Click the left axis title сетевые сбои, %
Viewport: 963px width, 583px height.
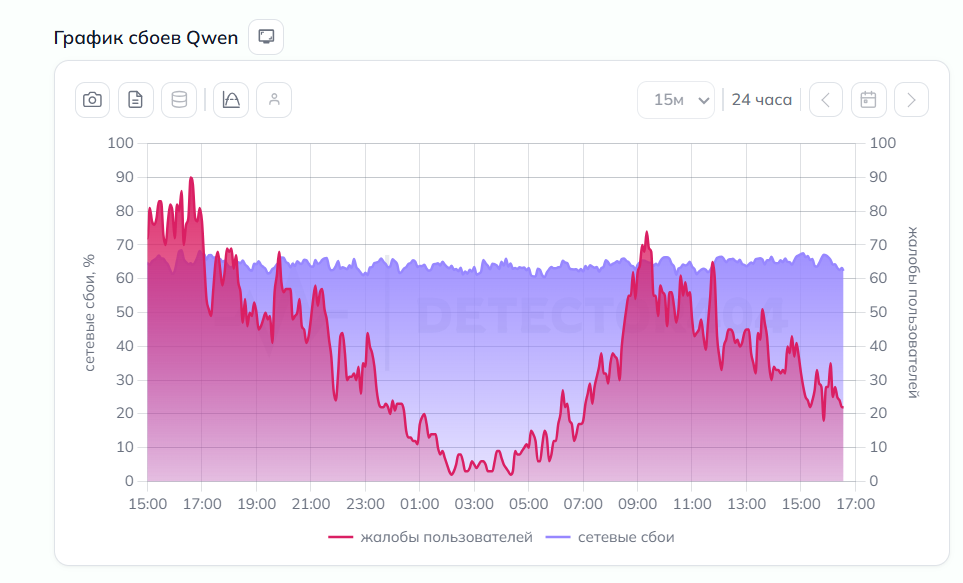coord(90,313)
